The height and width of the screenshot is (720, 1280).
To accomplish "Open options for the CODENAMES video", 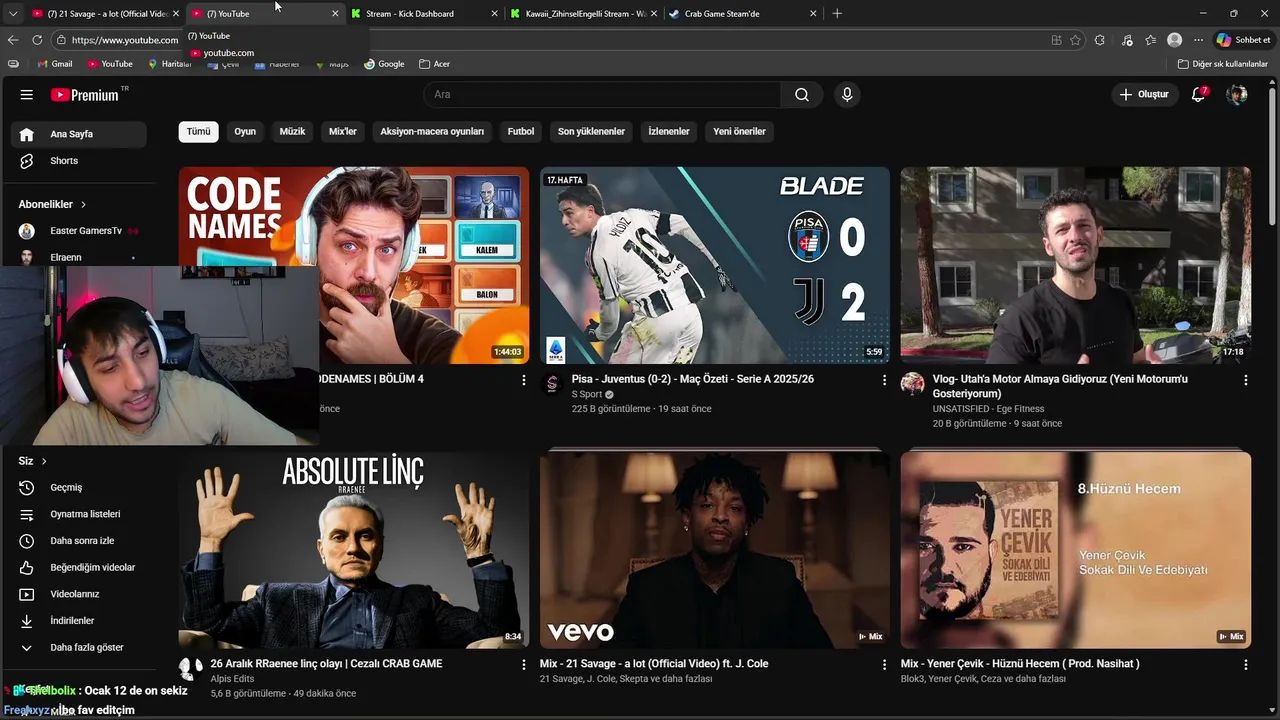I will 523,380.
